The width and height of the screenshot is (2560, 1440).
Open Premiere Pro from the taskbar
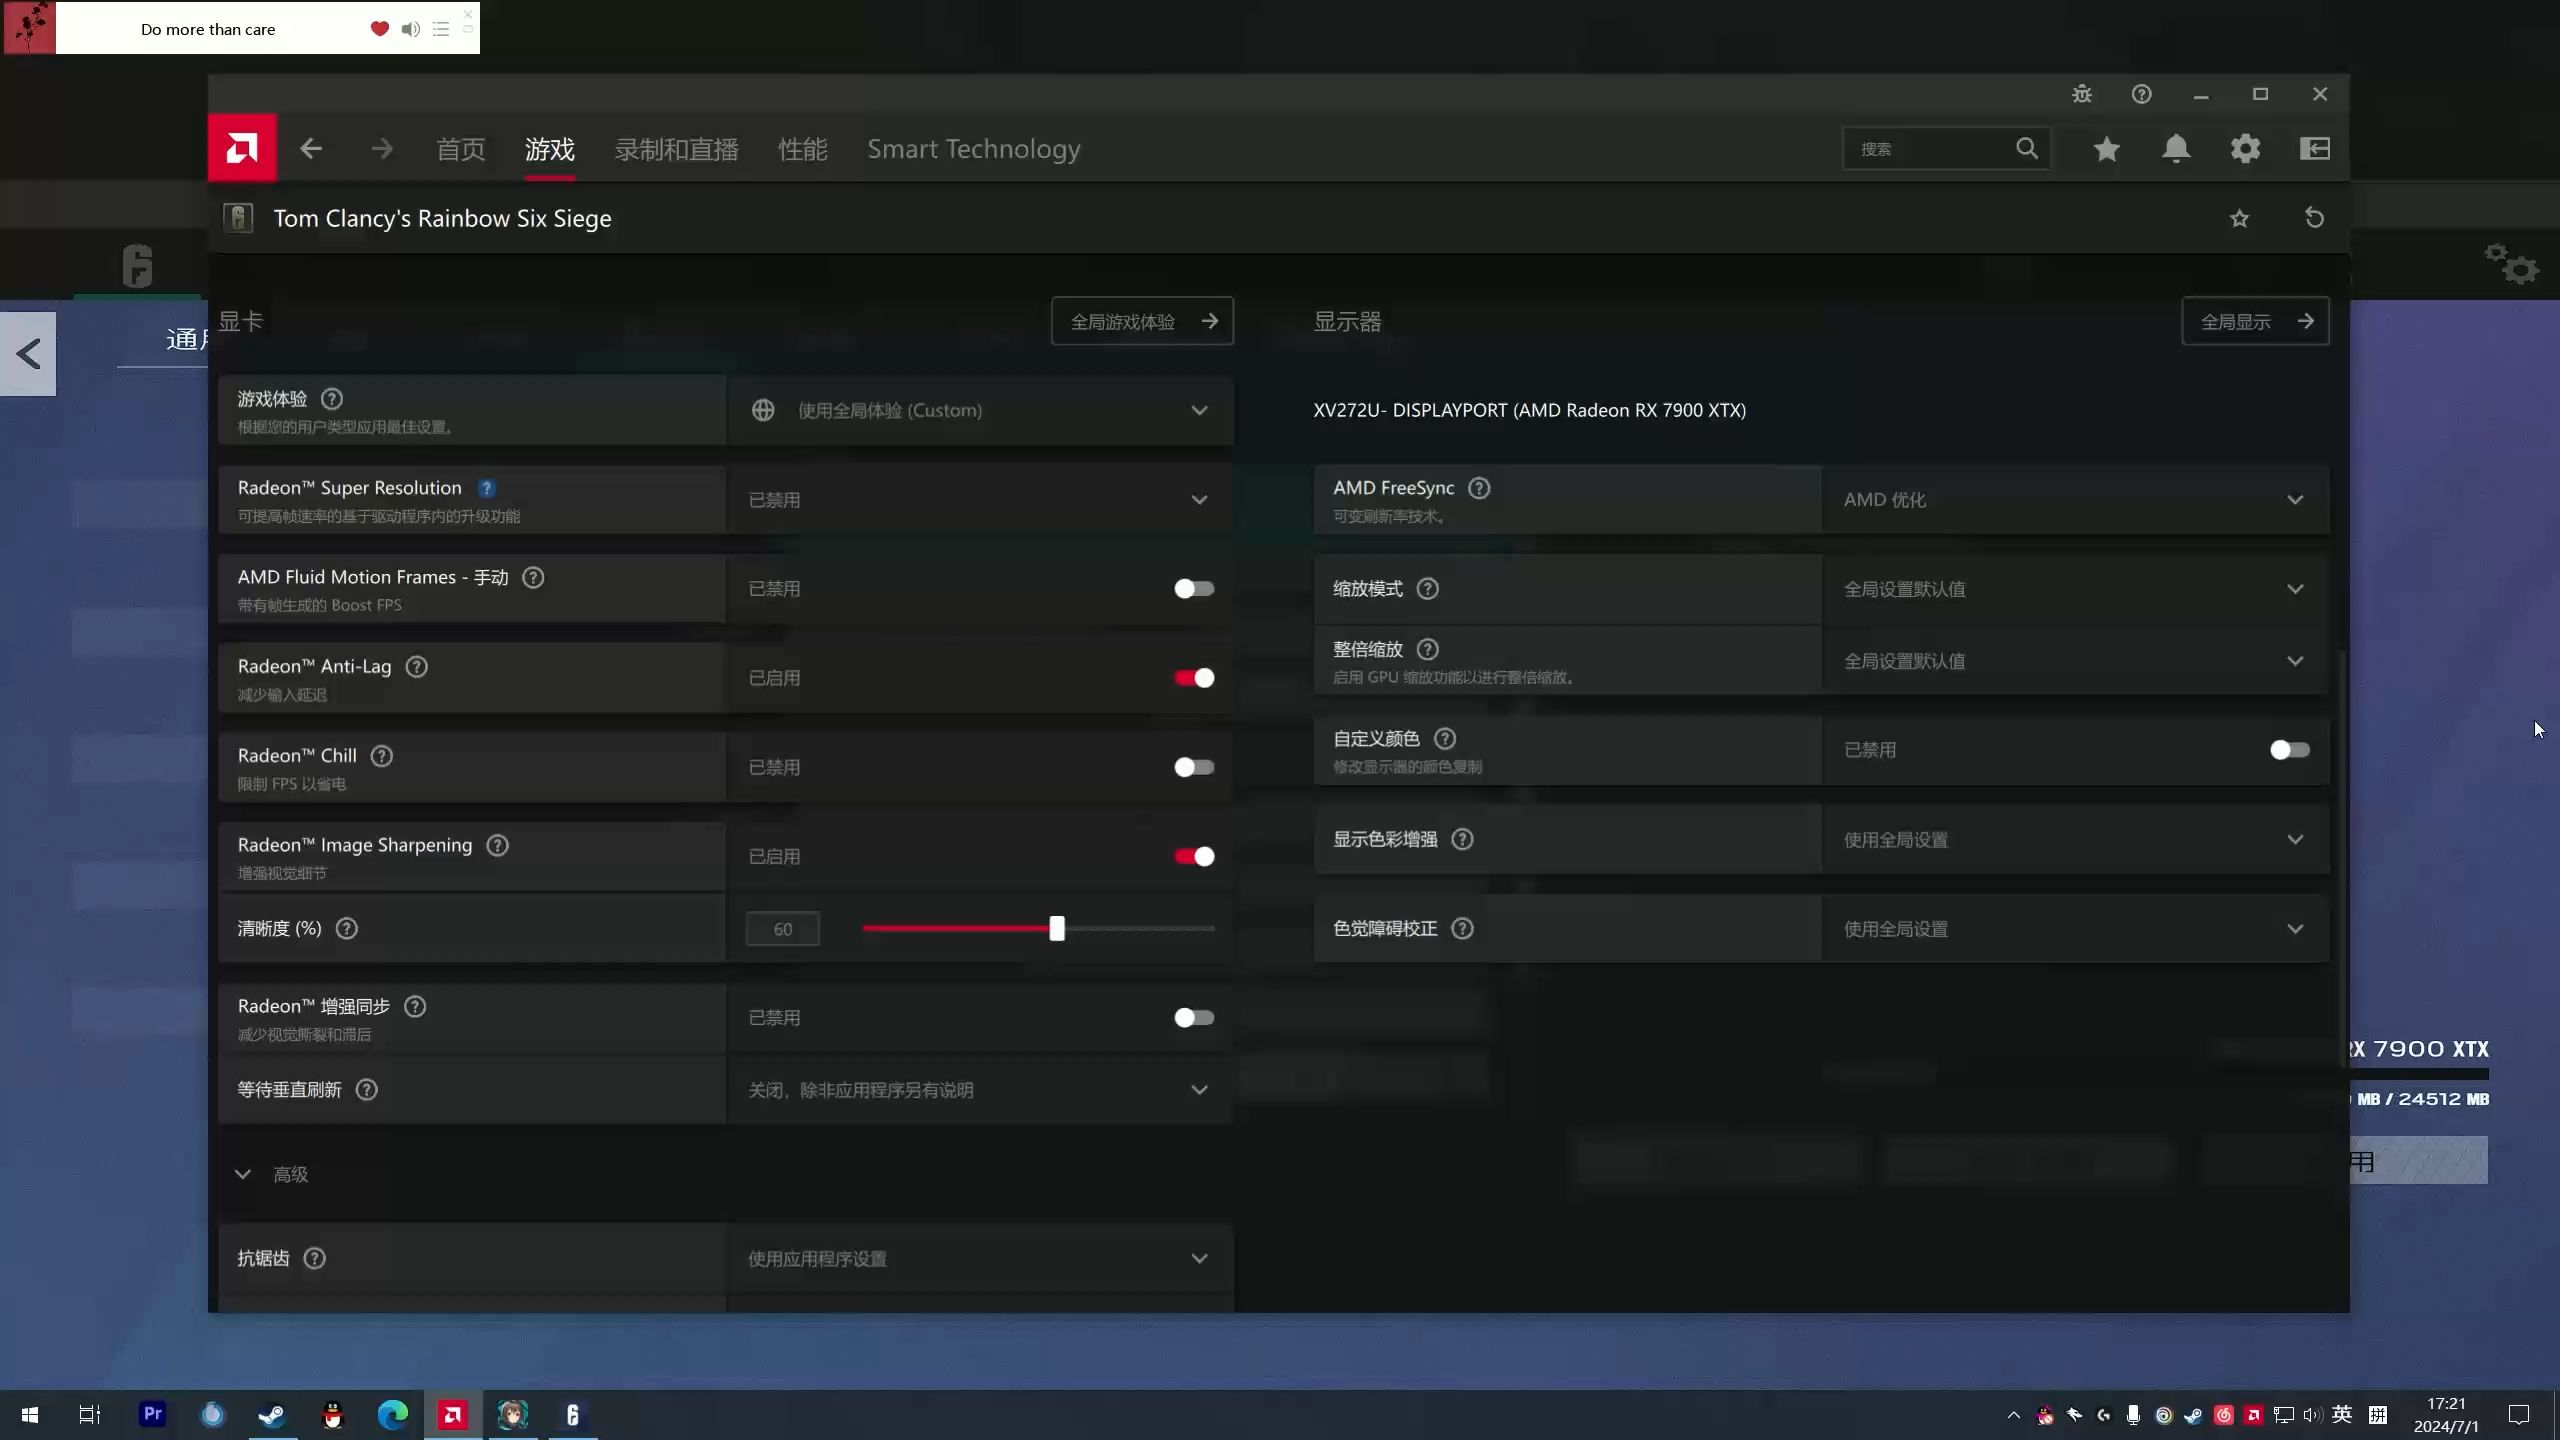point(152,1414)
